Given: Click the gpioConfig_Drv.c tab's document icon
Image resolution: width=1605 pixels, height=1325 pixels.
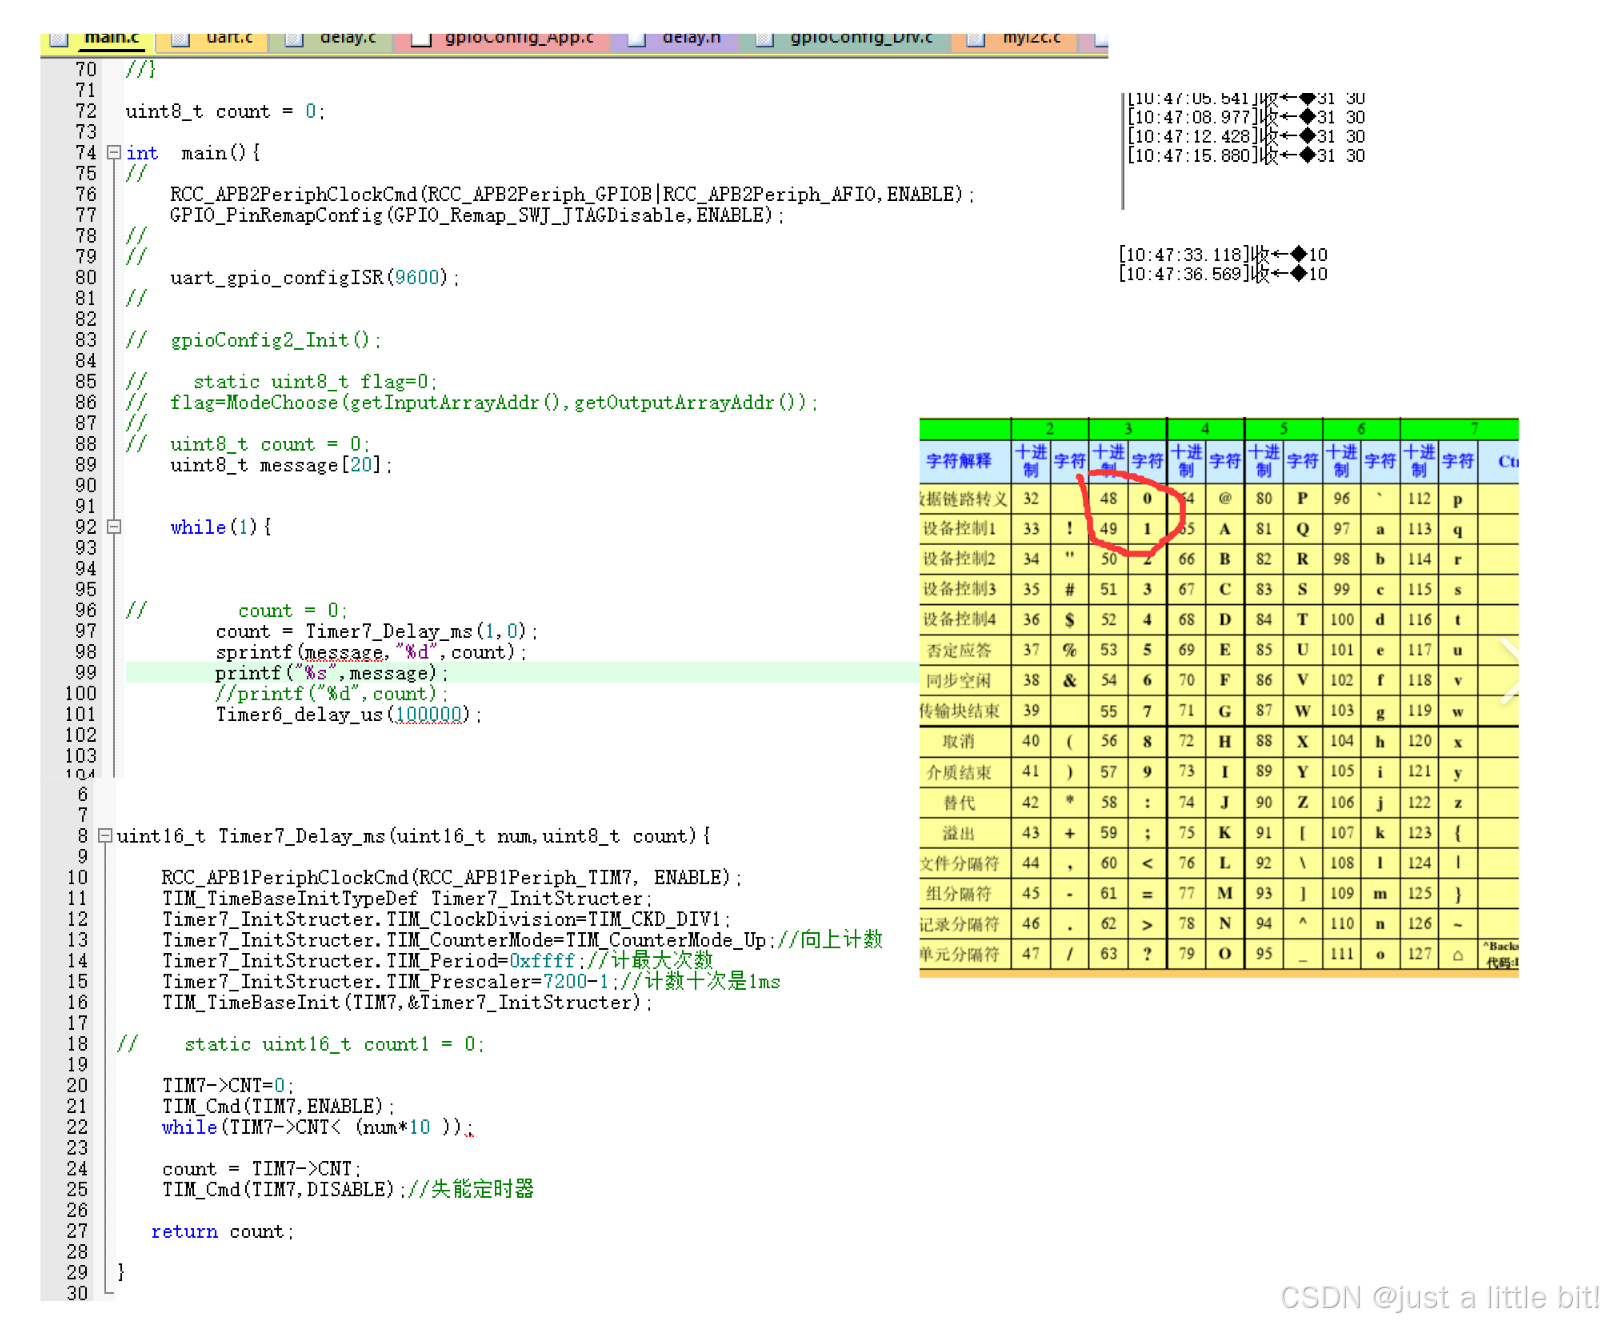Looking at the screenshot, I should (766, 38).
